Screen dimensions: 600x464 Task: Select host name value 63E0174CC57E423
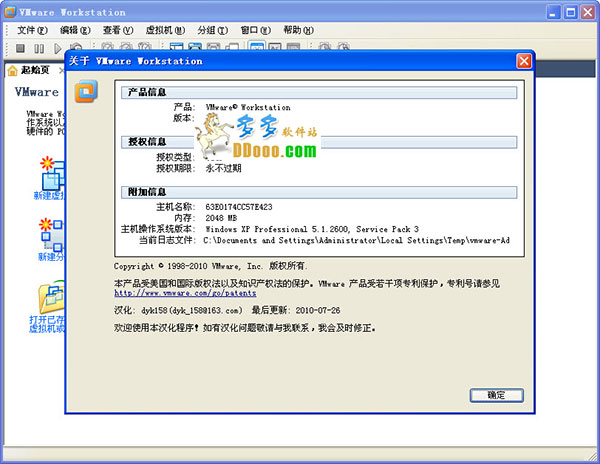(239, 207)
